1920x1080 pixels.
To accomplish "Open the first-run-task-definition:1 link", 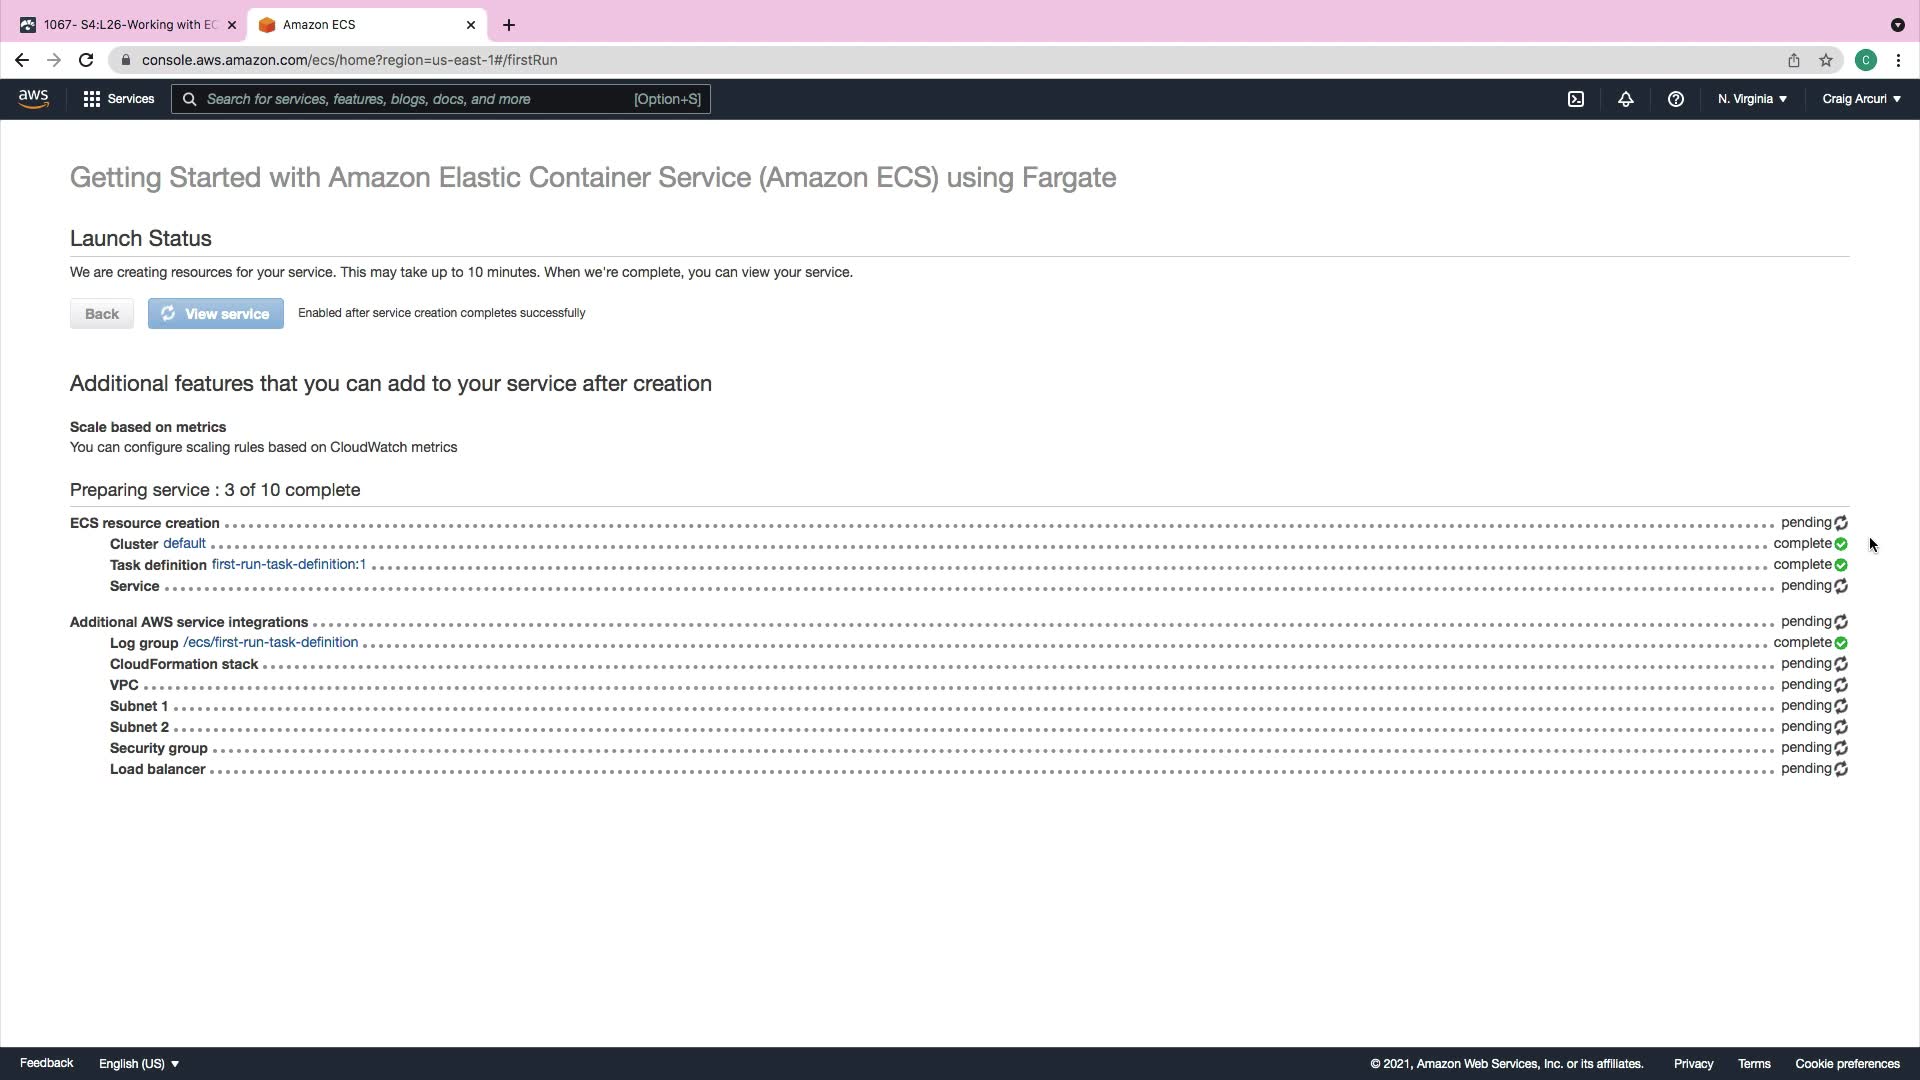I will pyautogui.click(x=288, y=564).
